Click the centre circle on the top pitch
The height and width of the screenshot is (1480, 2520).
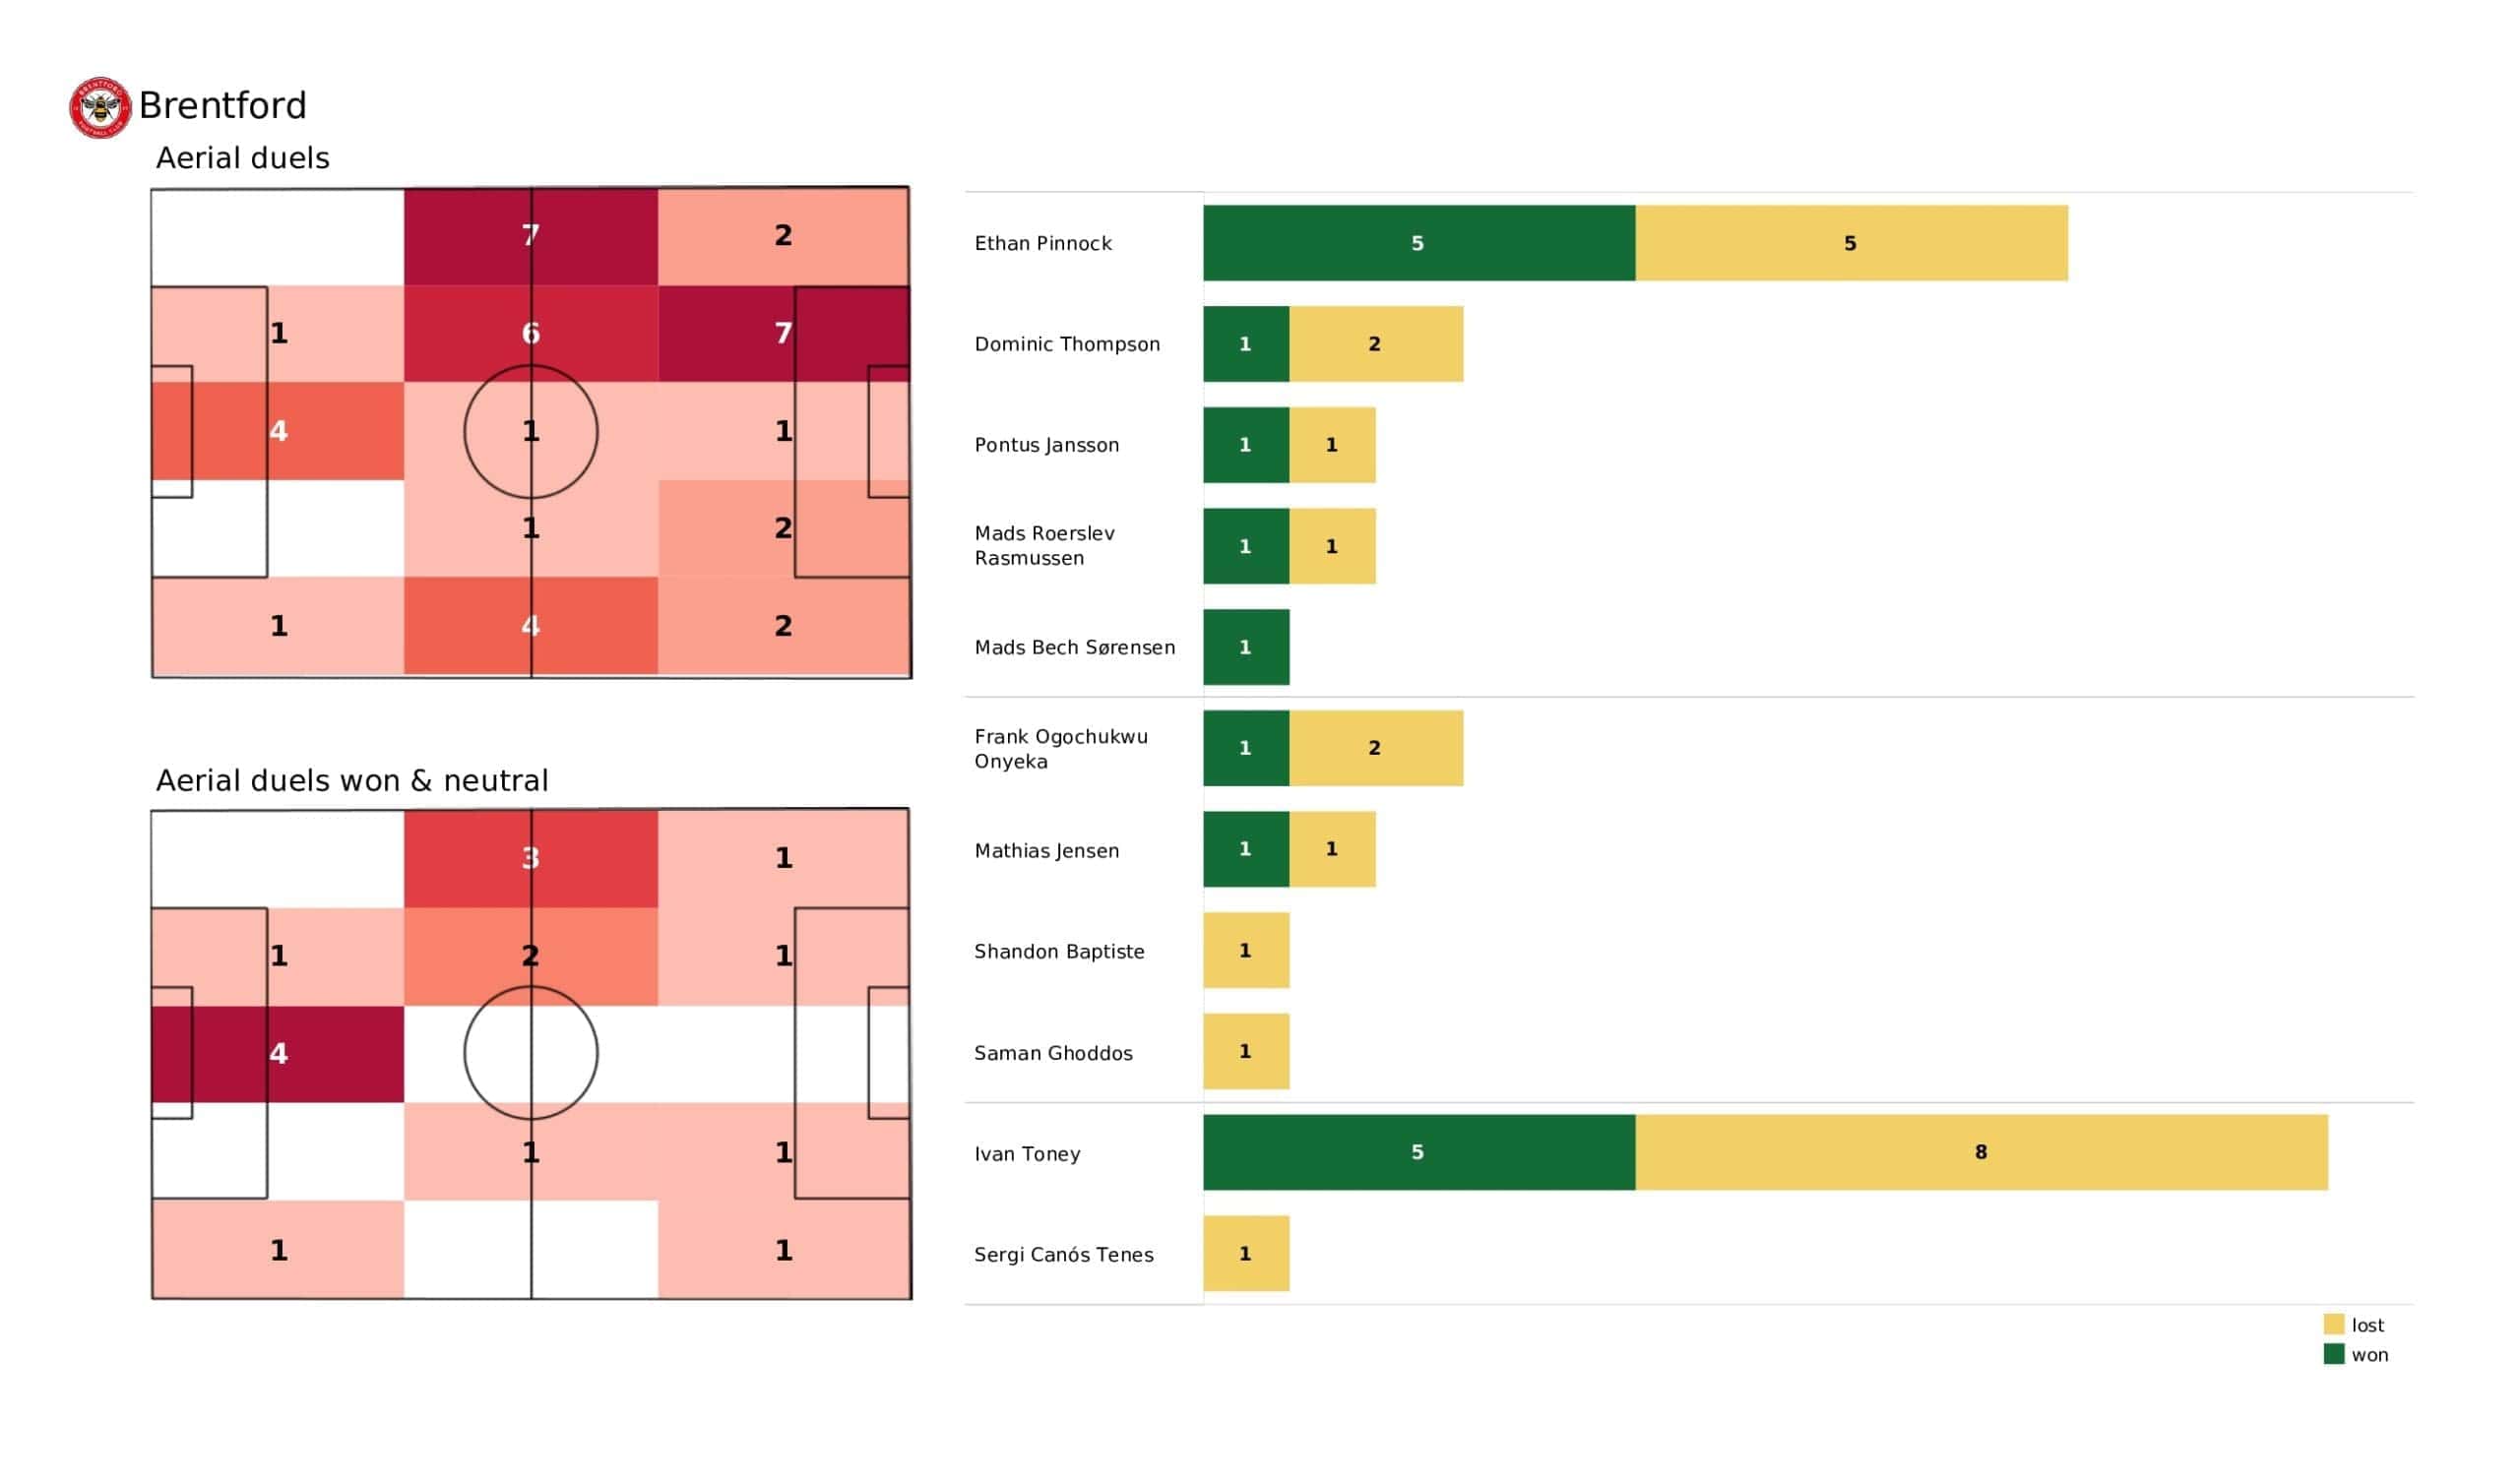click(x=531, y=431)
